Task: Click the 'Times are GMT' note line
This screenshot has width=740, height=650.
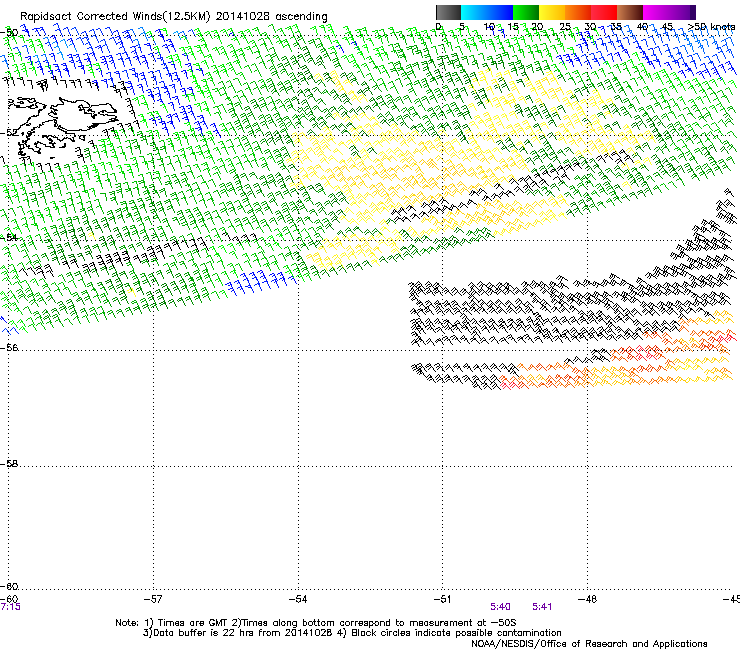Action: point(316,623)
